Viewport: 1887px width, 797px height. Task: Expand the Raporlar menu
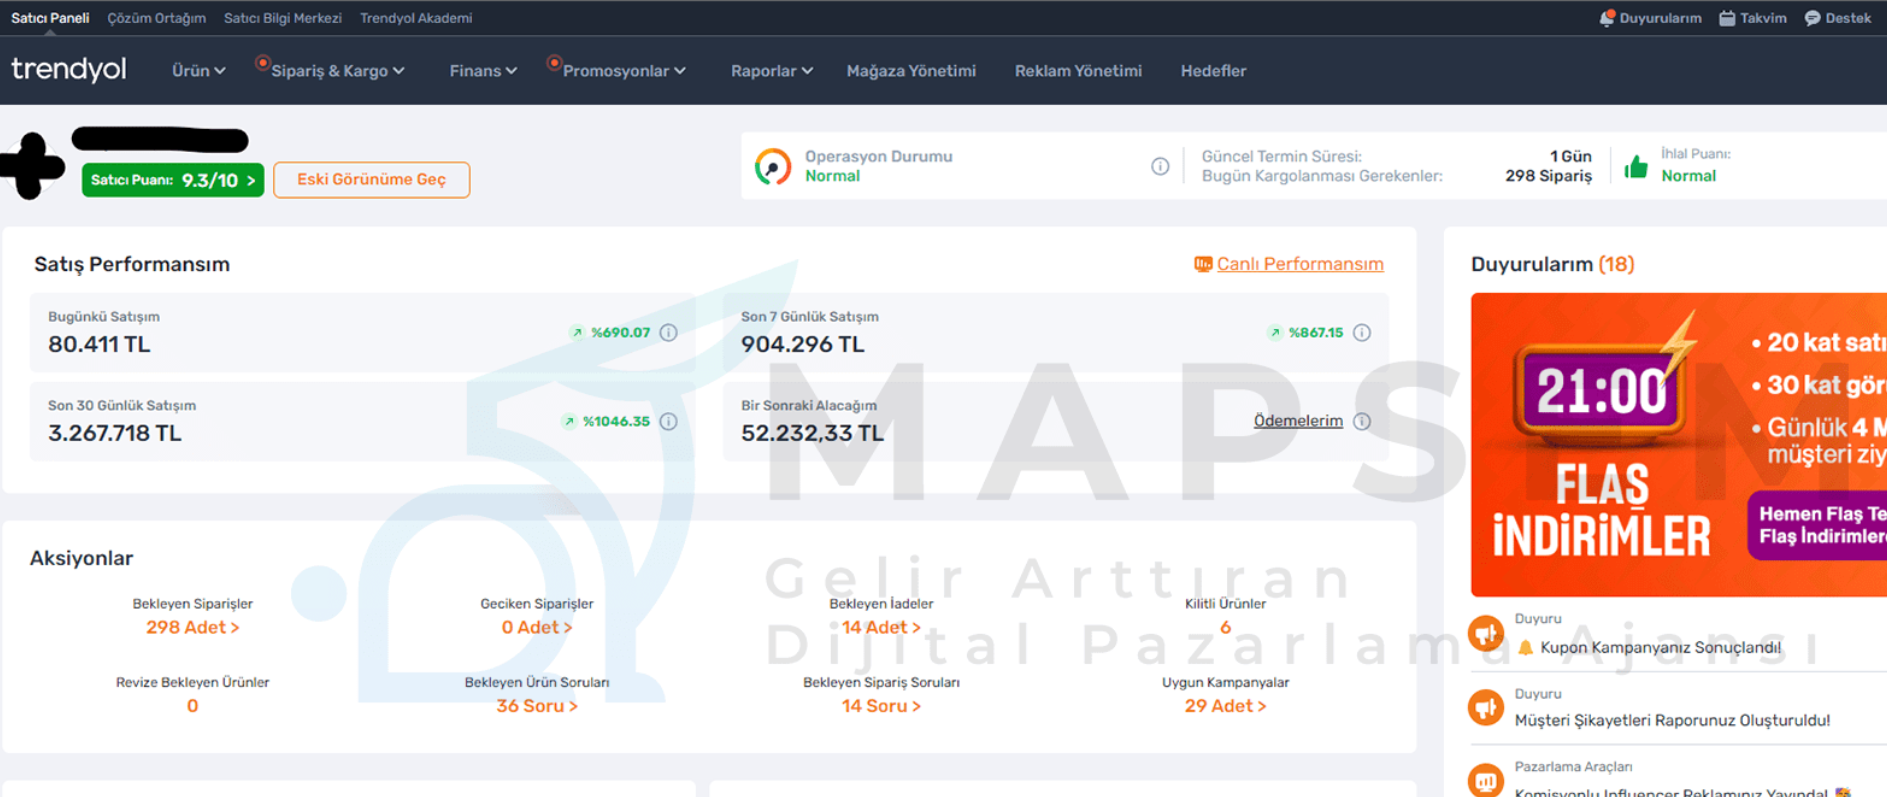[x=771, y=71]
